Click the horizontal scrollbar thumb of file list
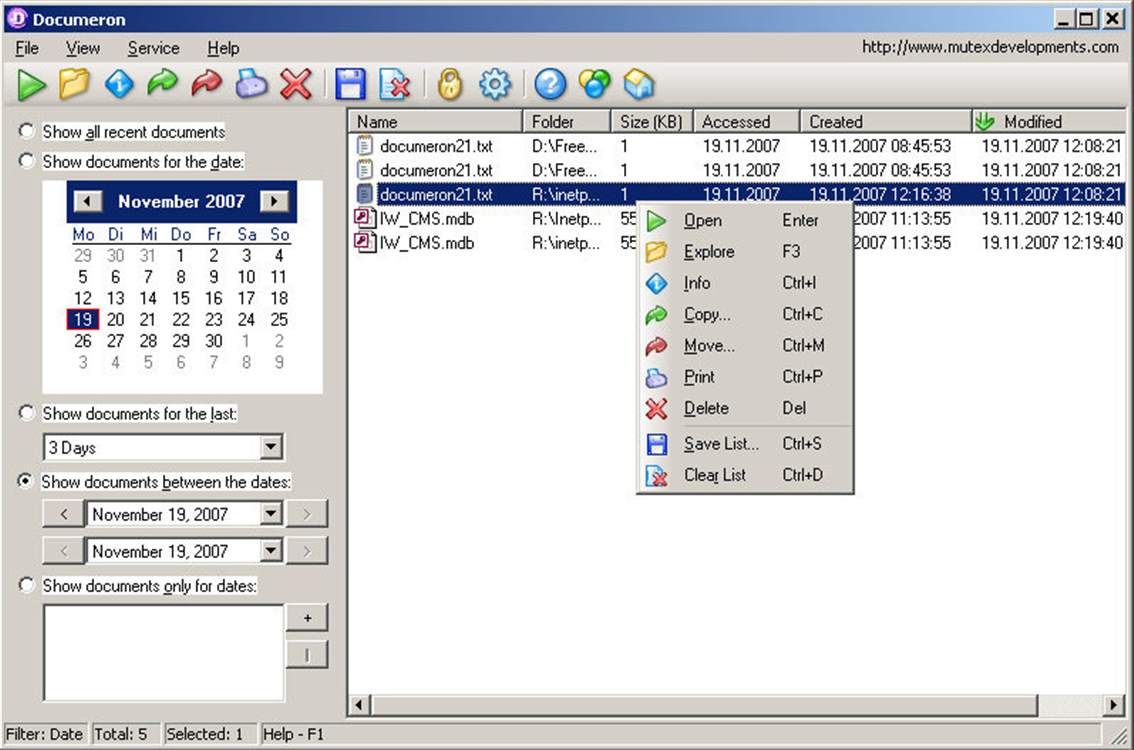The height and width of the screenshot is (750, 1134). coord(705,704)
